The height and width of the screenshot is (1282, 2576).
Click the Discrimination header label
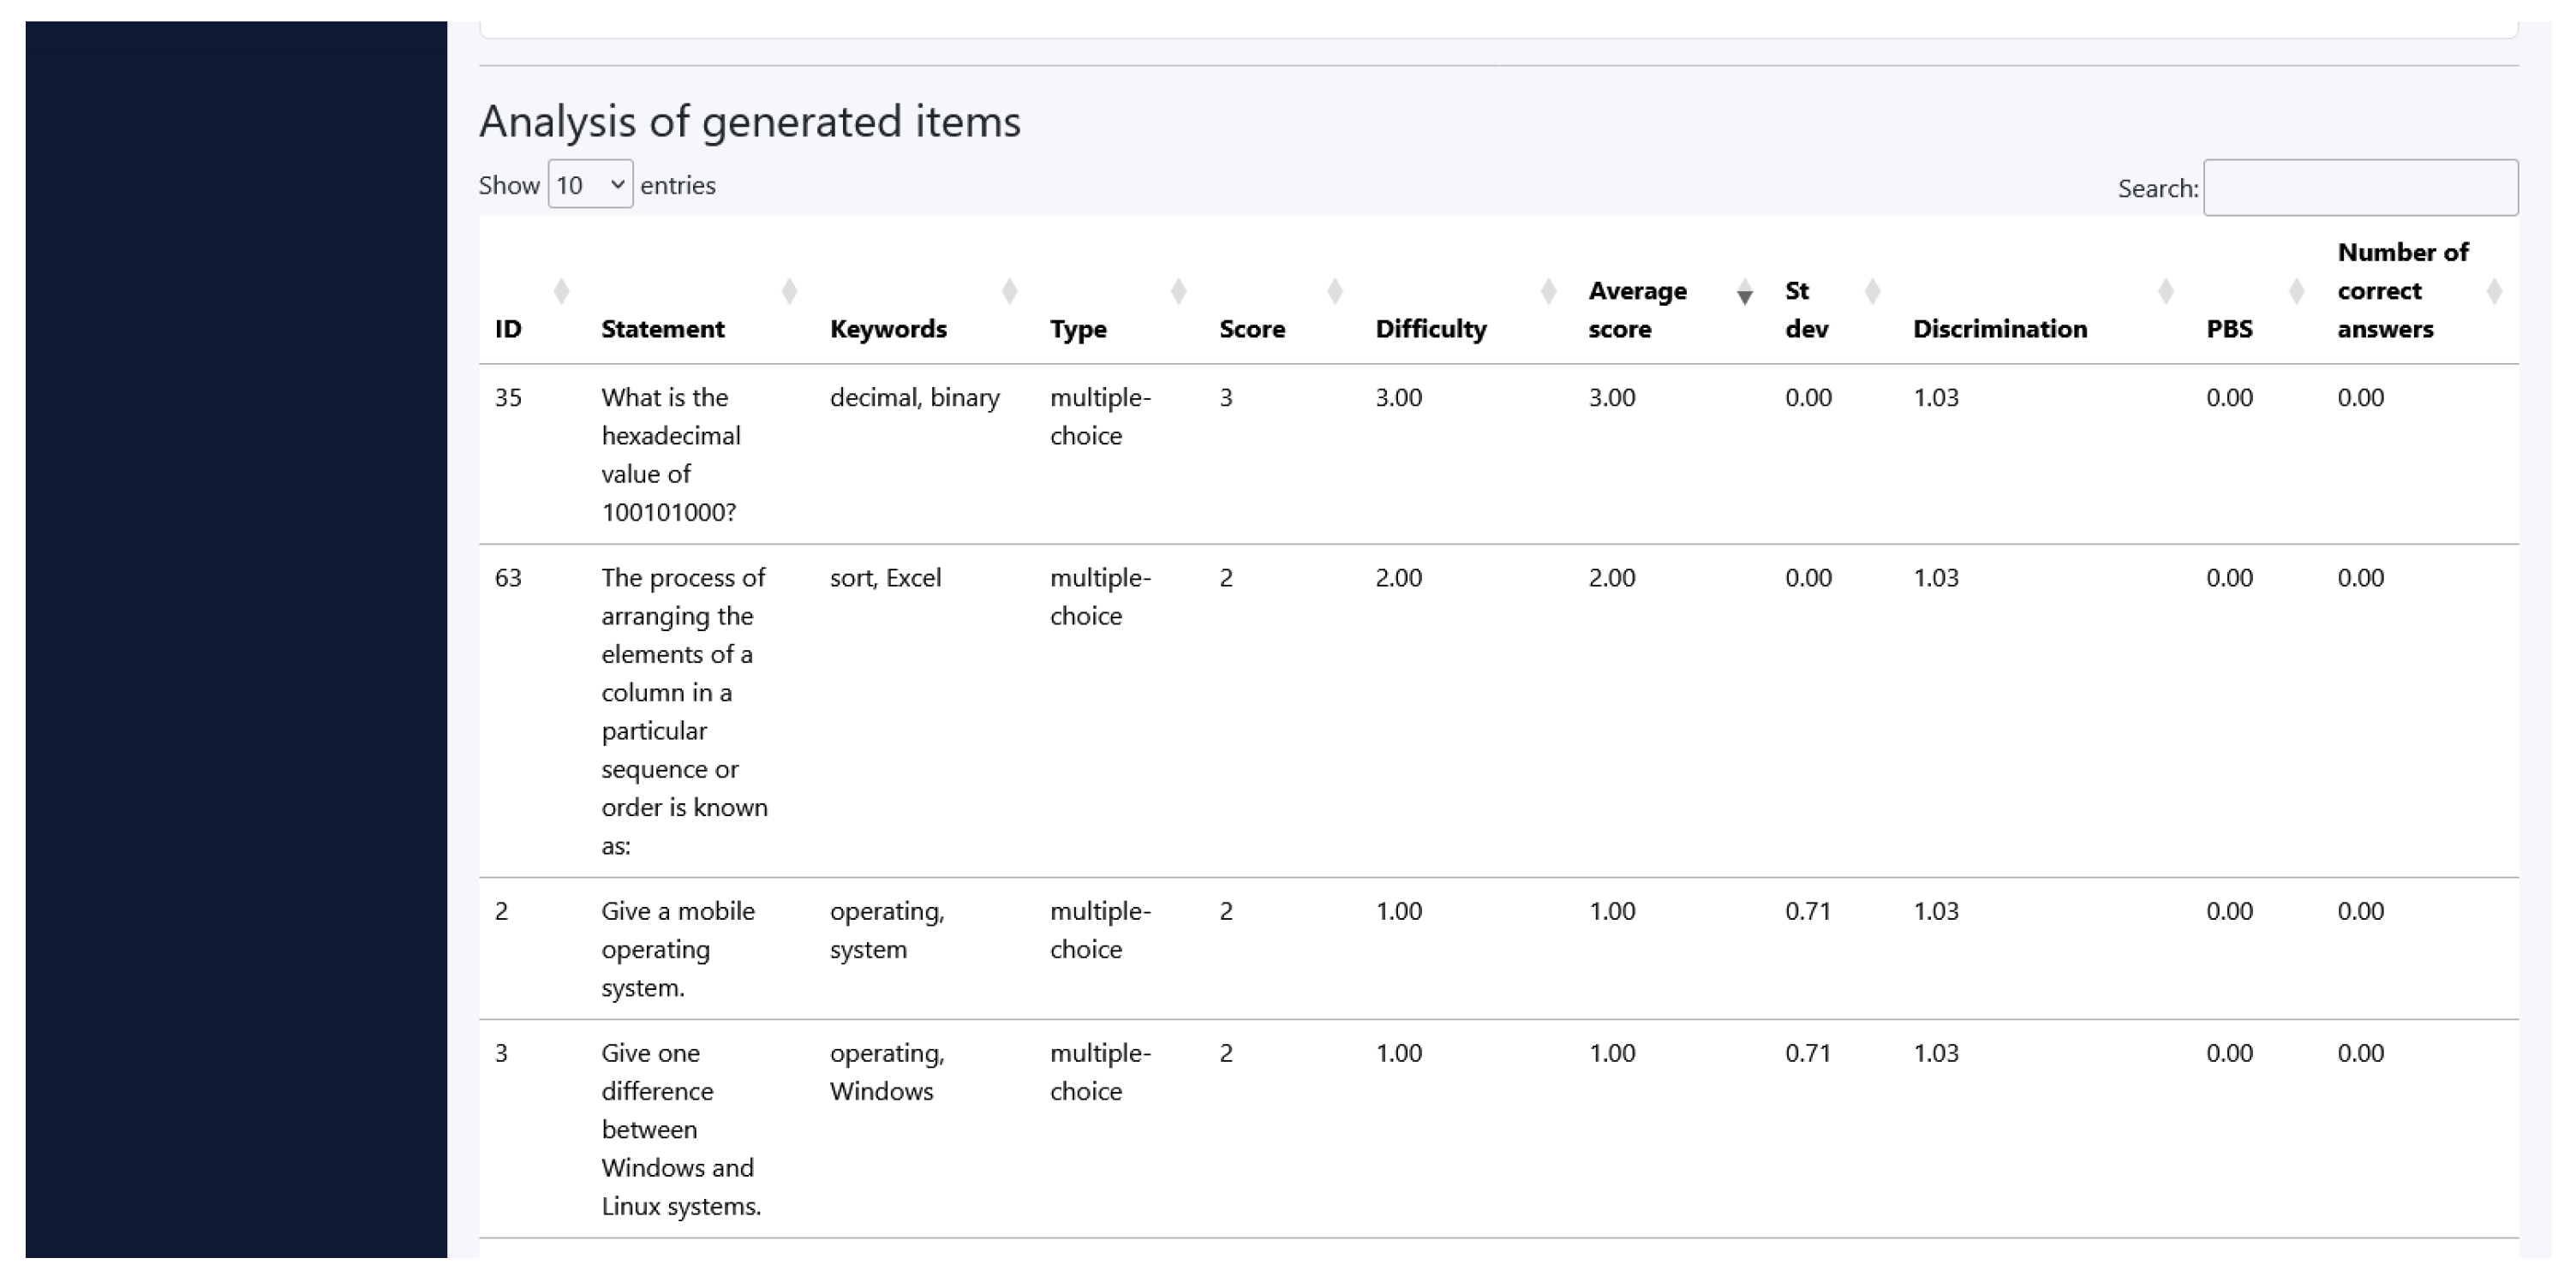(x=1999, y=329)
